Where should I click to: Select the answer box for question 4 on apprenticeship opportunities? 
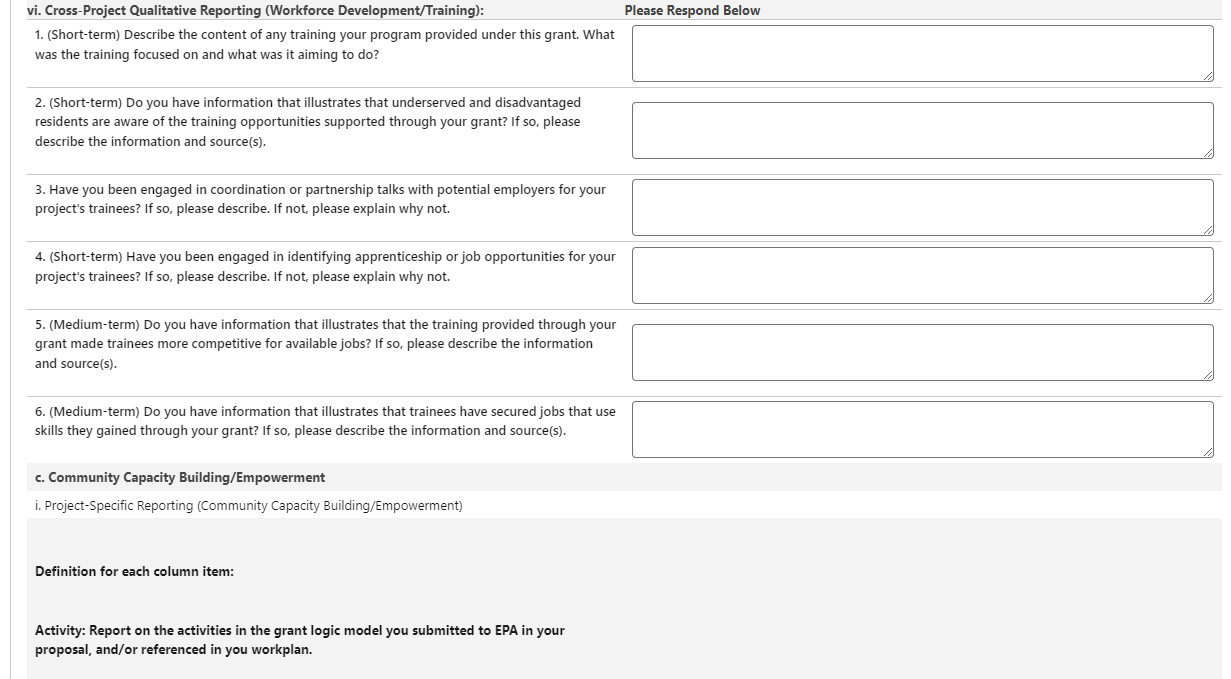click(x=922, y=275)
